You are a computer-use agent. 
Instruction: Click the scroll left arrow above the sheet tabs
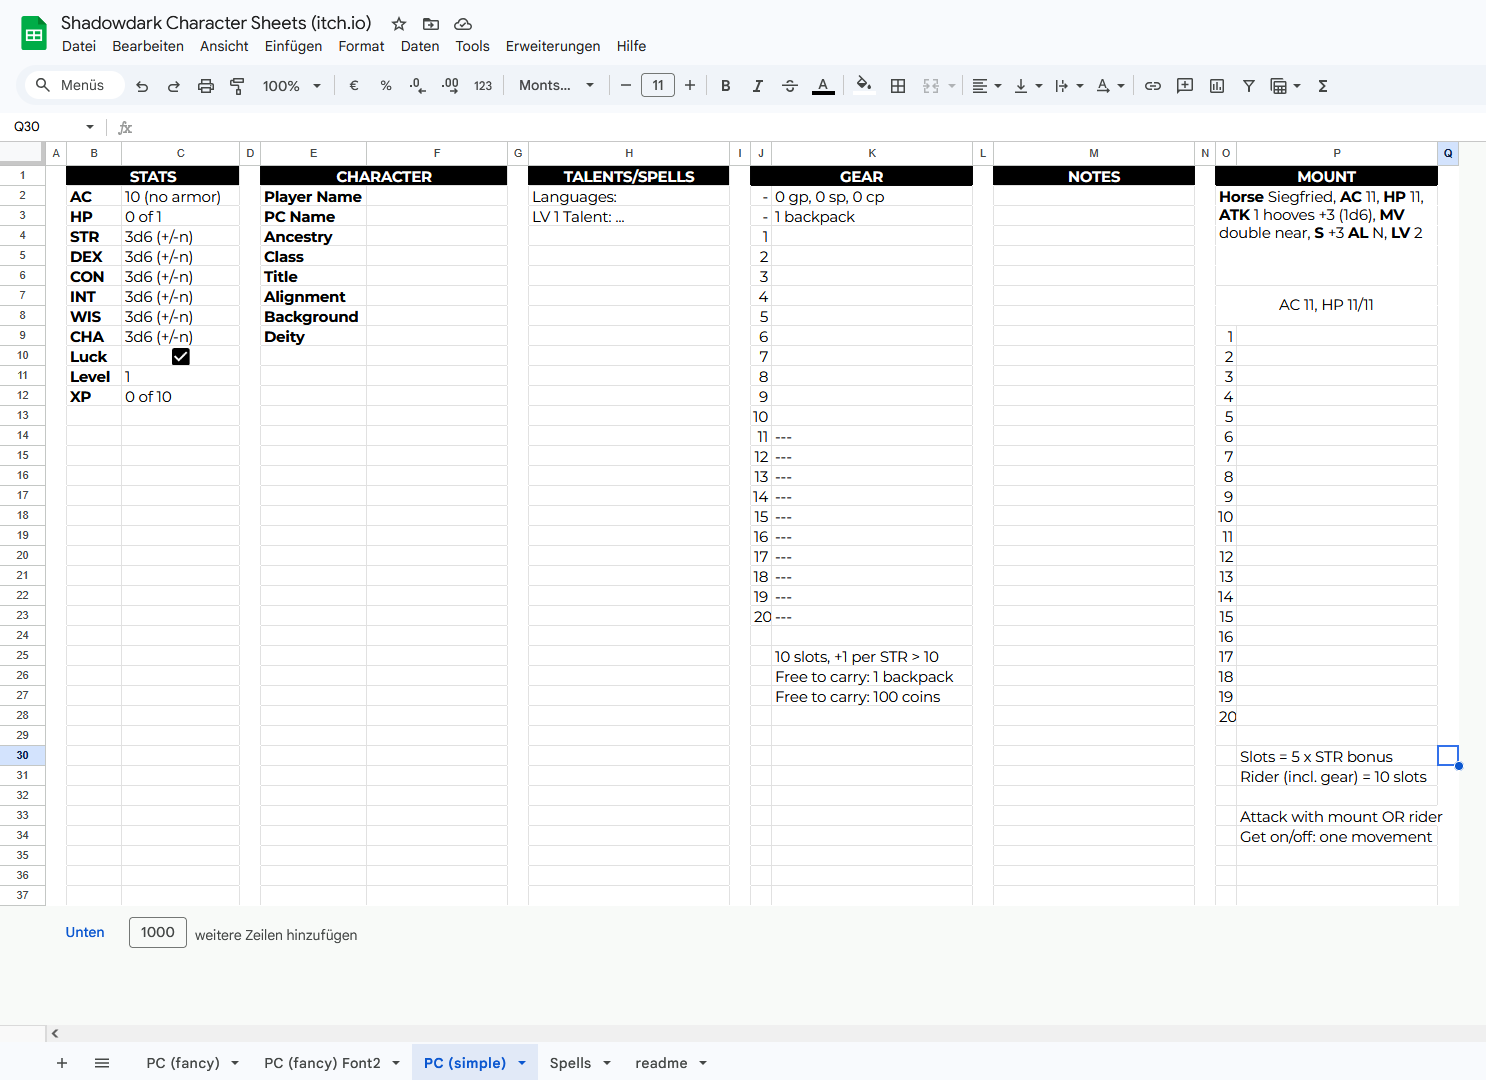tap(55, 1034)
